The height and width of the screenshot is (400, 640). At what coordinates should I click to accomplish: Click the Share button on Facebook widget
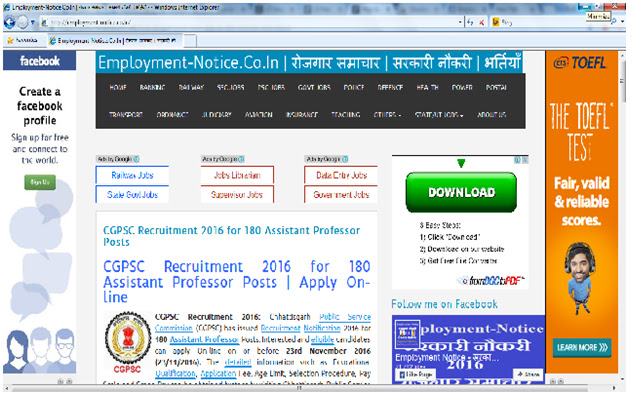(x=529, y=374)
